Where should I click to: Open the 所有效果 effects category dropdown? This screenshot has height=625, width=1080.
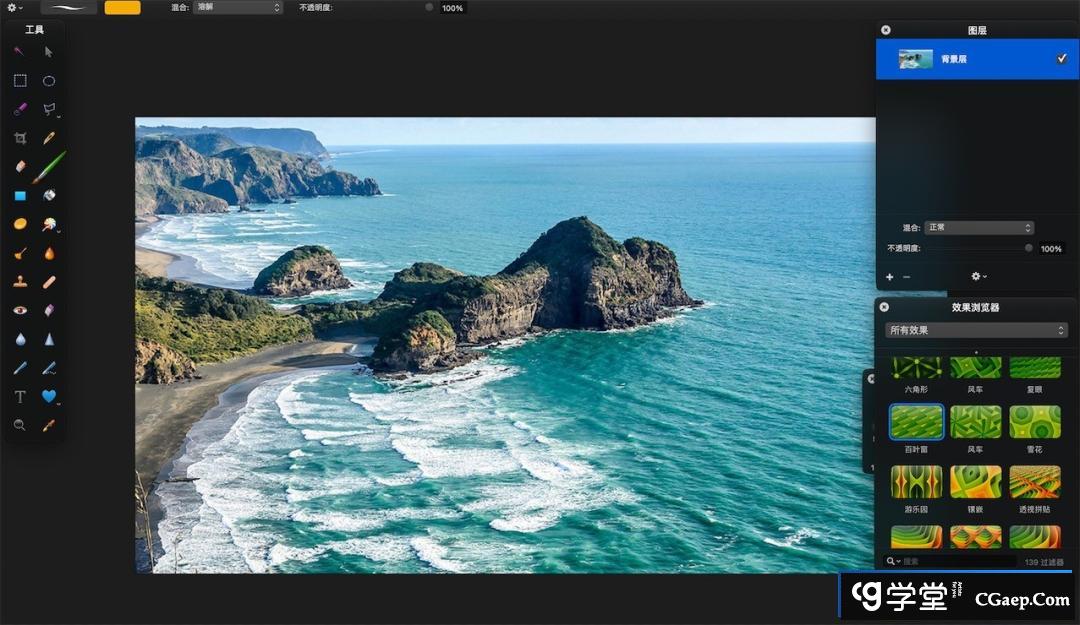point(976,330)
